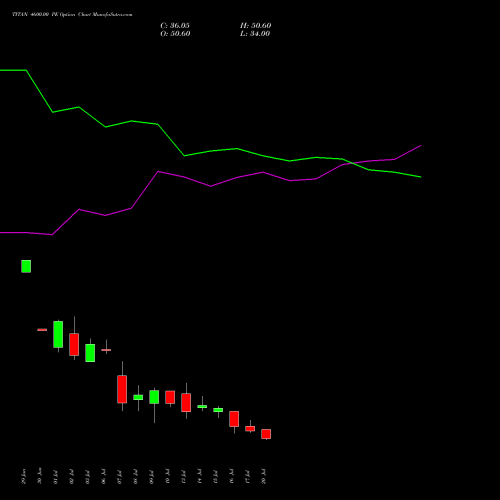
Task: Select the low value L: 34.00
Action: [x=255, y=34]
